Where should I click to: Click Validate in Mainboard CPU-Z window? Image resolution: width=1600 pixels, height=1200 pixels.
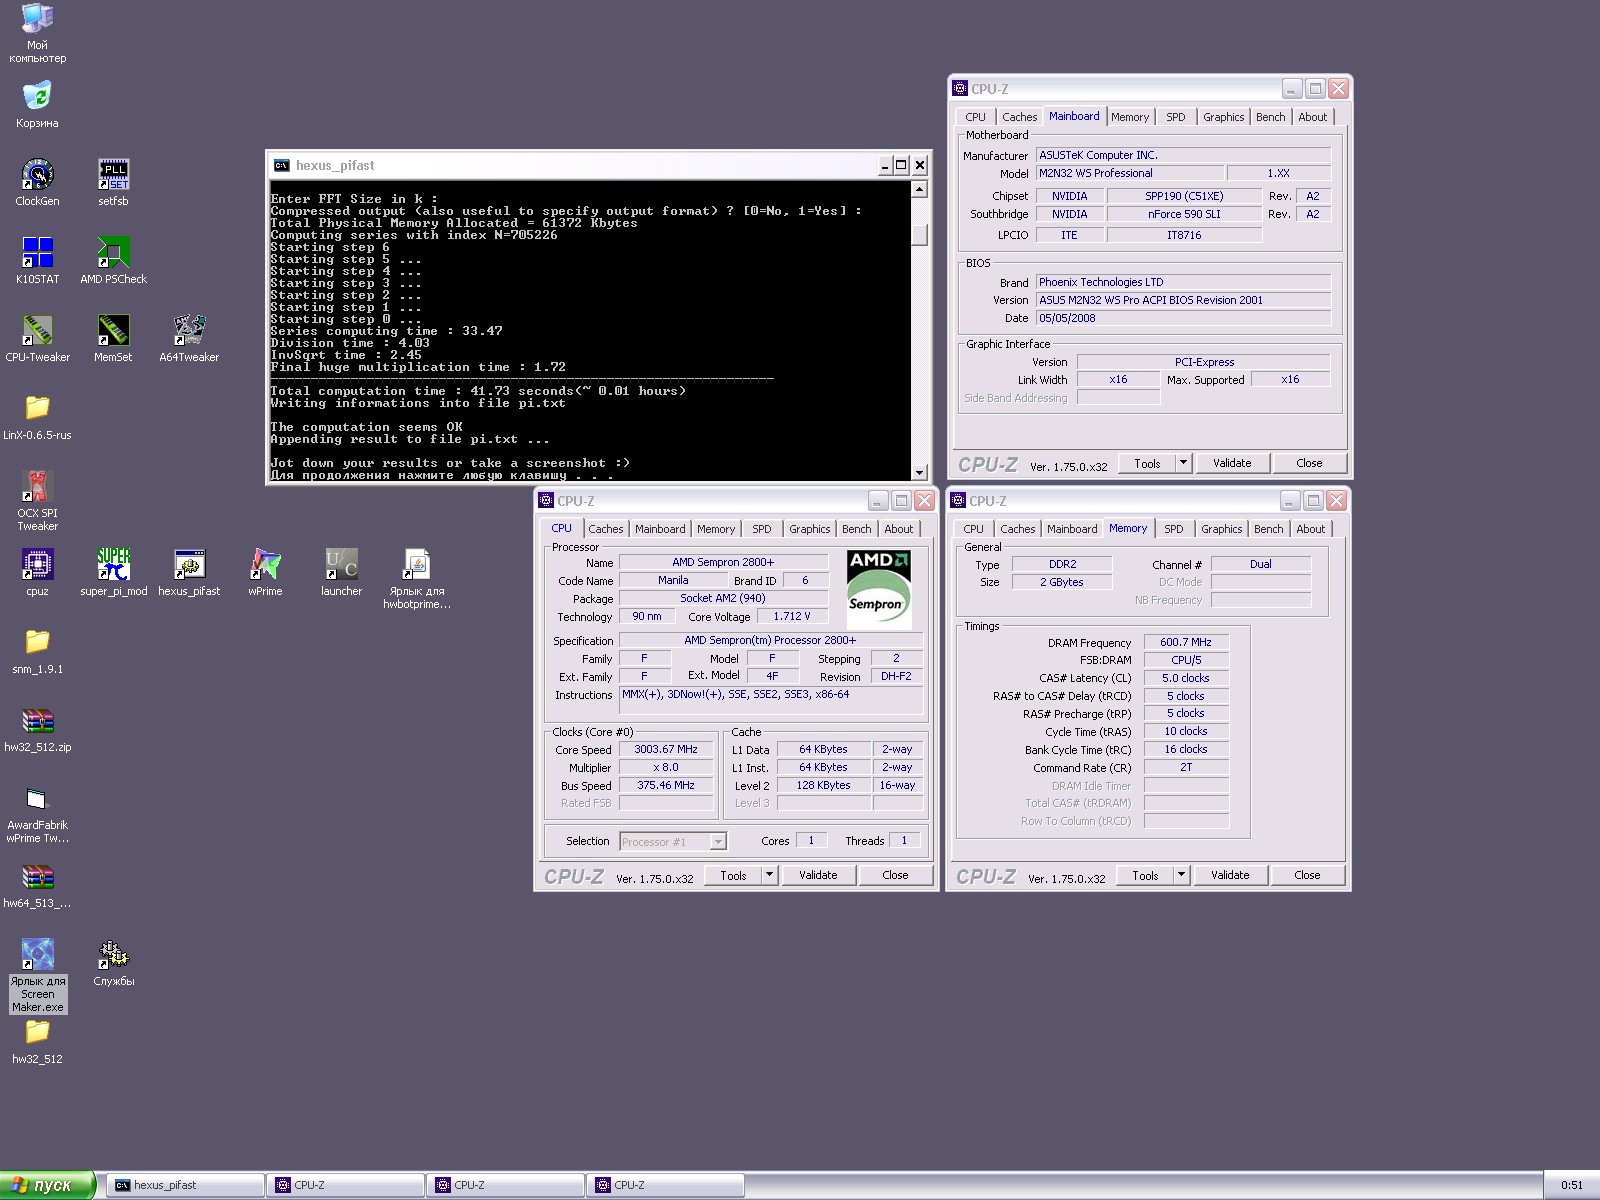point(1232,463)
